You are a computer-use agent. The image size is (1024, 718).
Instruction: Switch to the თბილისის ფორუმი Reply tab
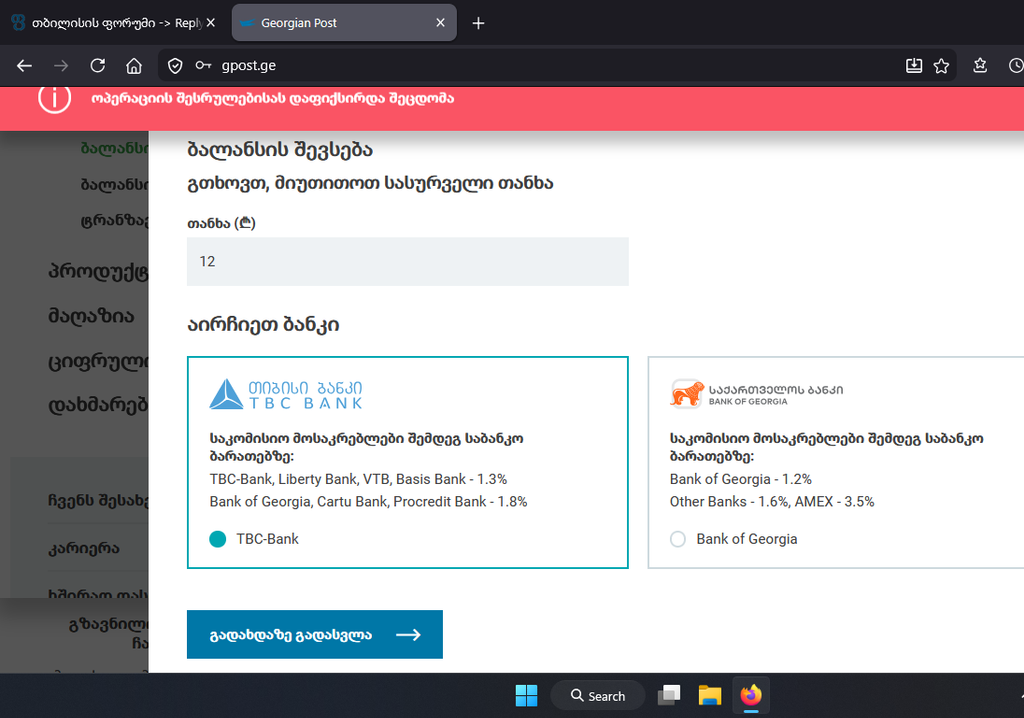click(114, 23)
